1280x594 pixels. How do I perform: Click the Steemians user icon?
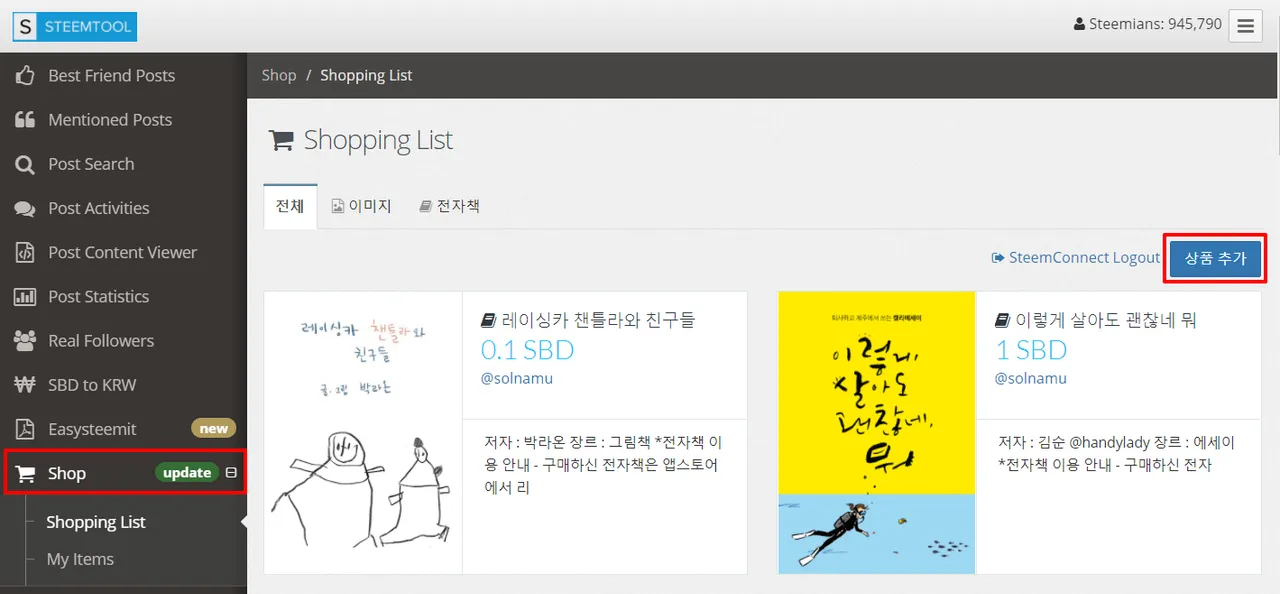[x=1079, y=24]
